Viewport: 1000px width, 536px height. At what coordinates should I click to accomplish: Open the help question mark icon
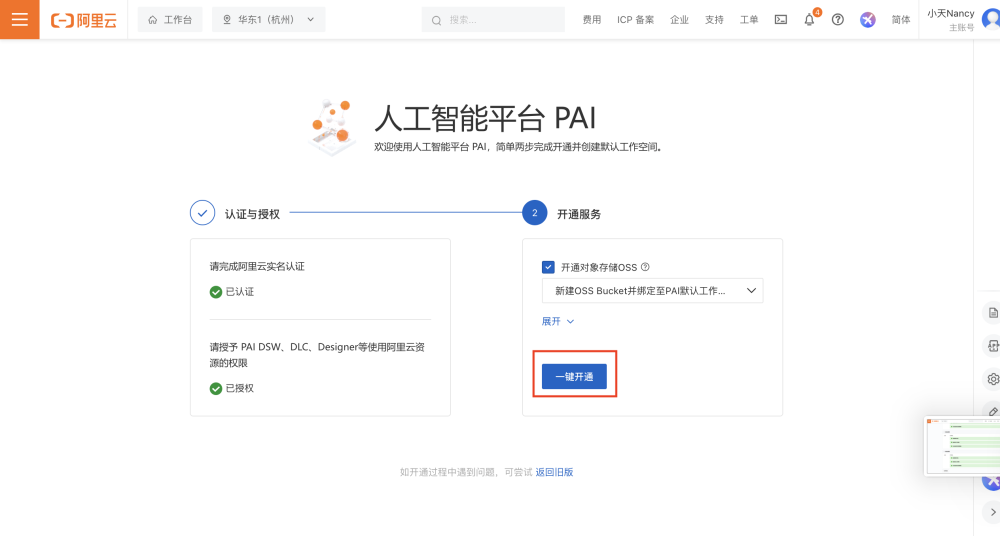click(x=838, y=20)
